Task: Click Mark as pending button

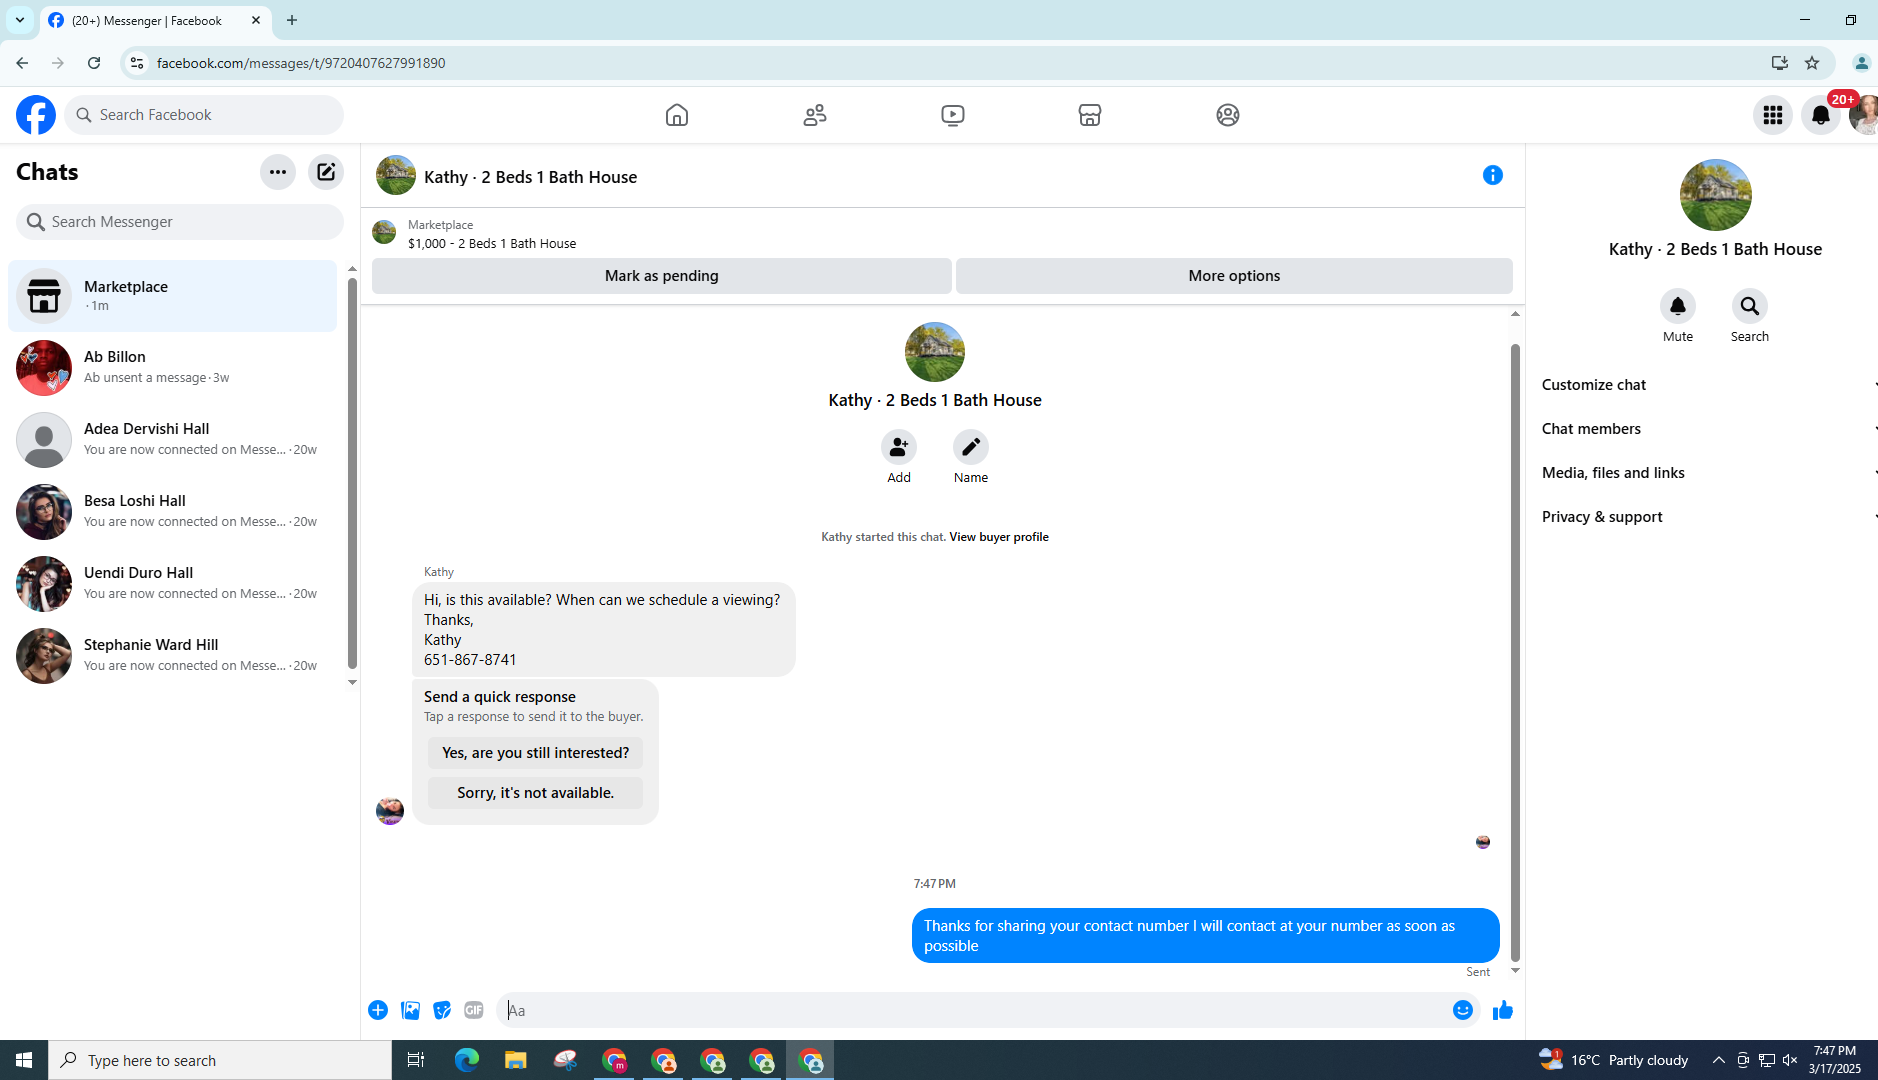Action: click(x=662, y=276)
